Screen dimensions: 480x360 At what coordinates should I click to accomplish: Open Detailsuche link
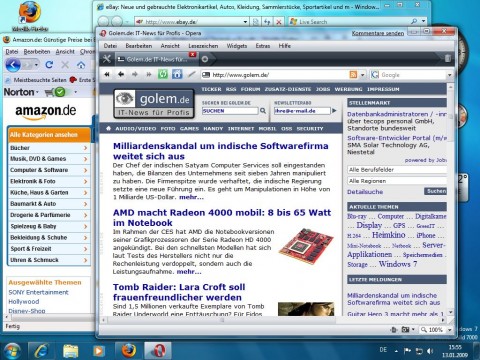click(x=365, y=192)
